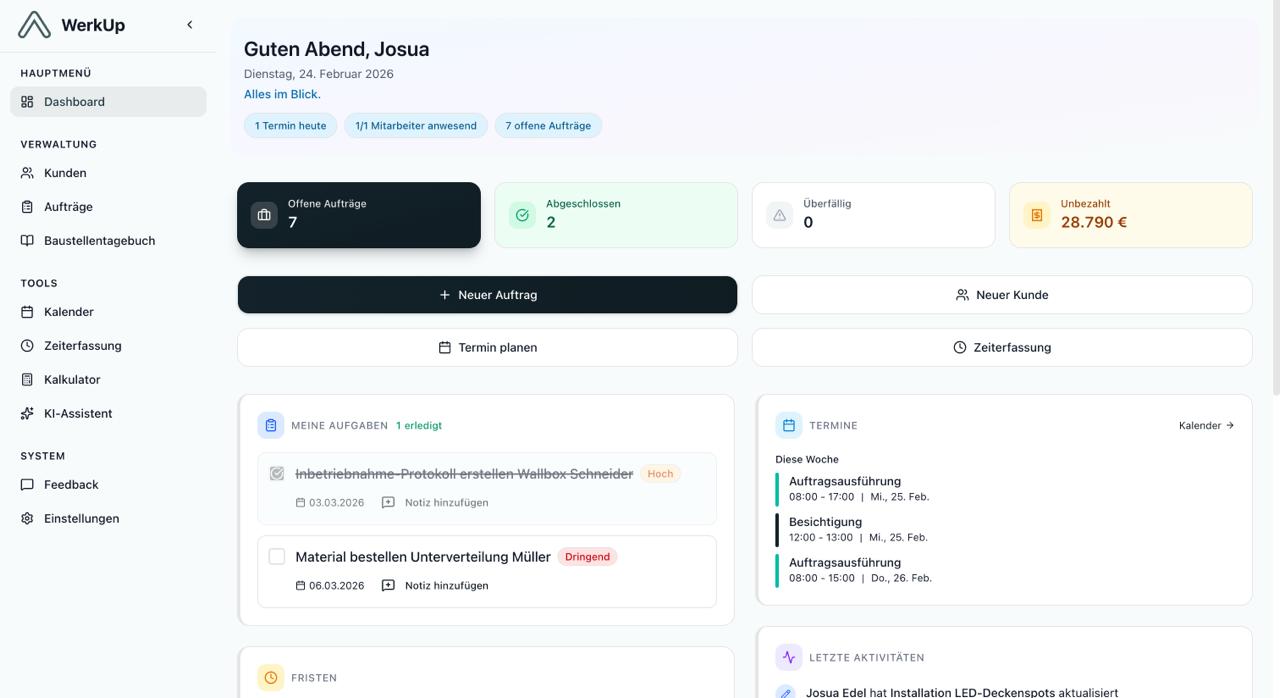Open the Kunden section

pyautogui.click(x=64, y=172)
